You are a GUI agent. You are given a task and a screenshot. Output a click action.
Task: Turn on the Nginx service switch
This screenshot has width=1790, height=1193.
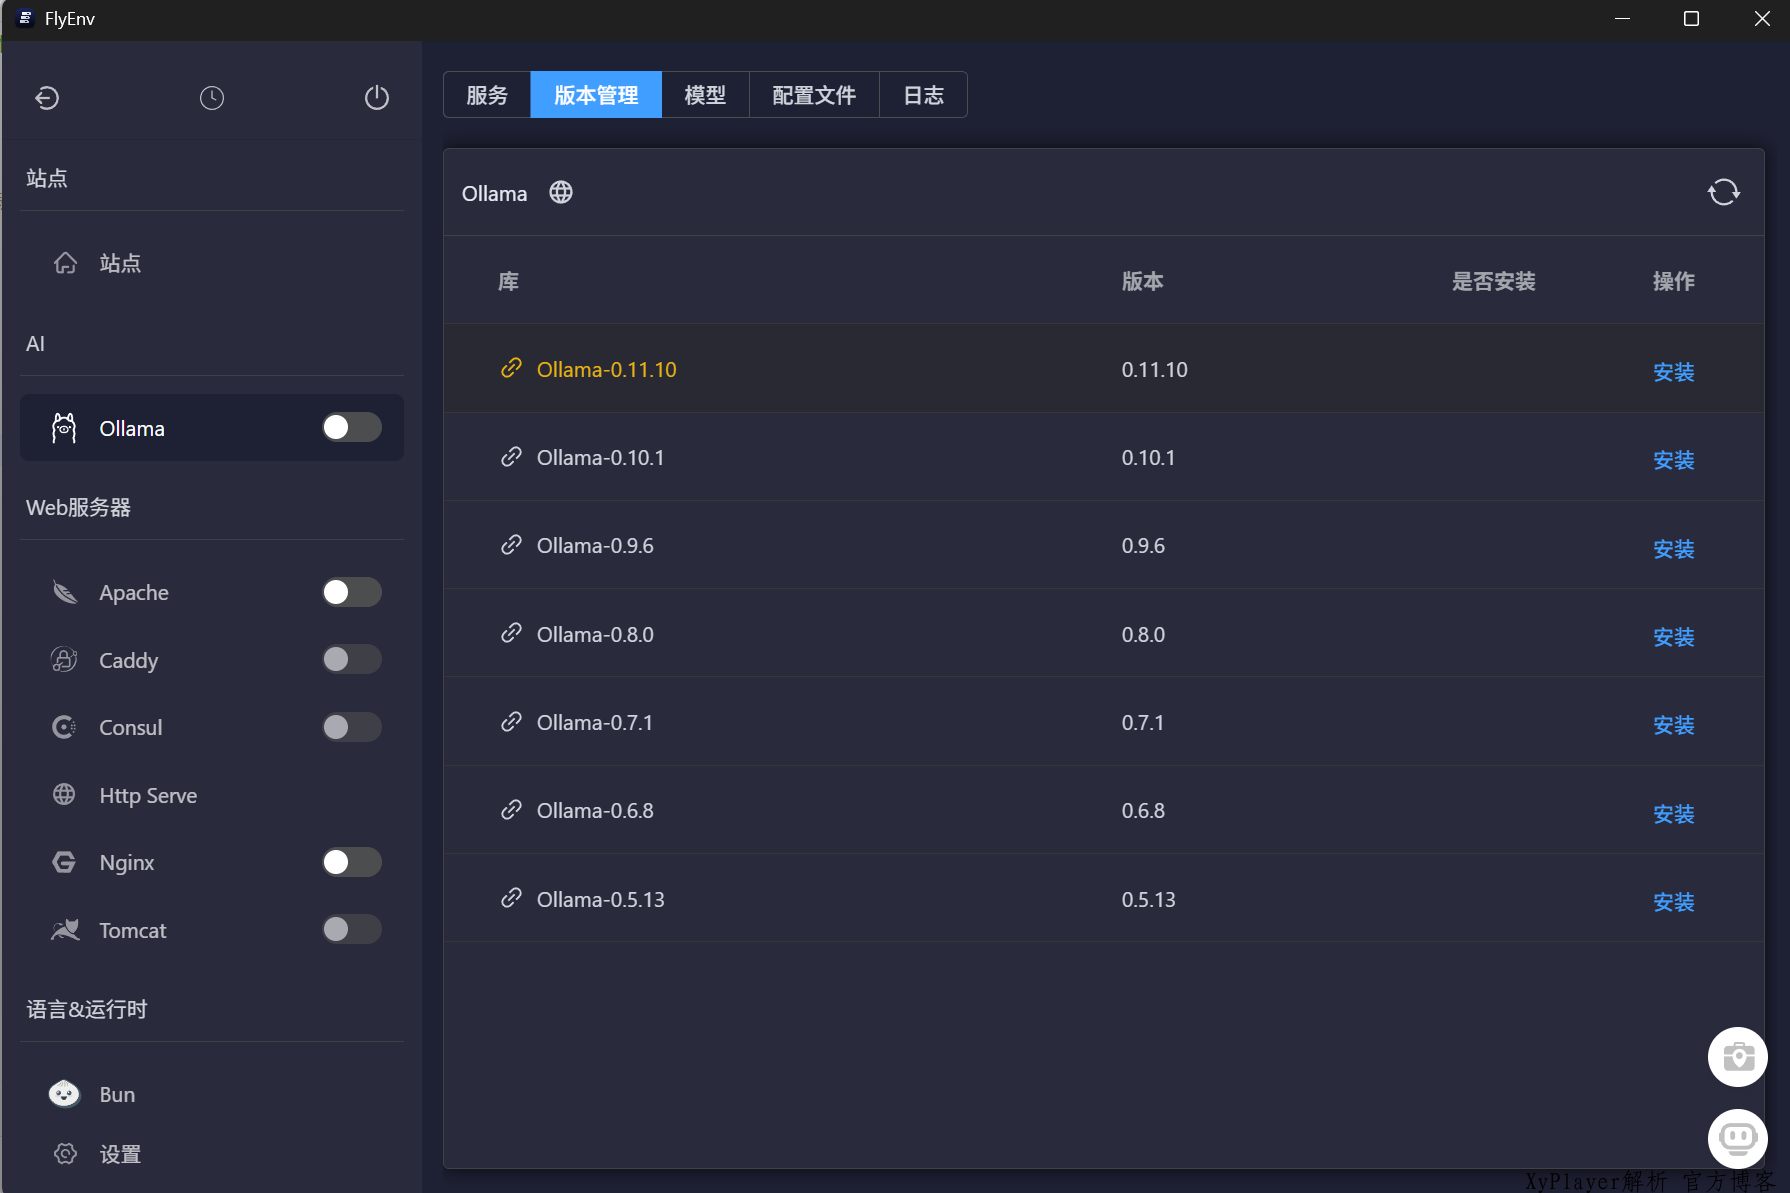click(x=351, y=862)
